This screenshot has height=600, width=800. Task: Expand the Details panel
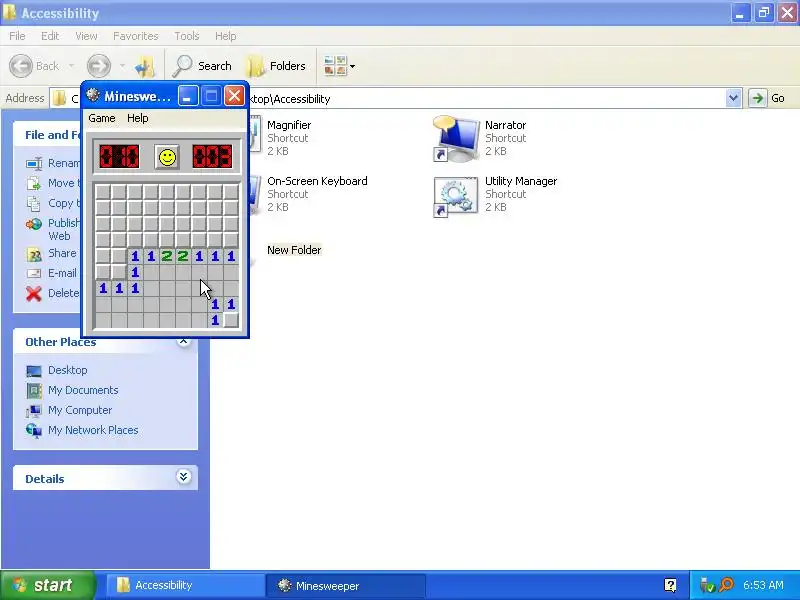(x=183, y=477)
